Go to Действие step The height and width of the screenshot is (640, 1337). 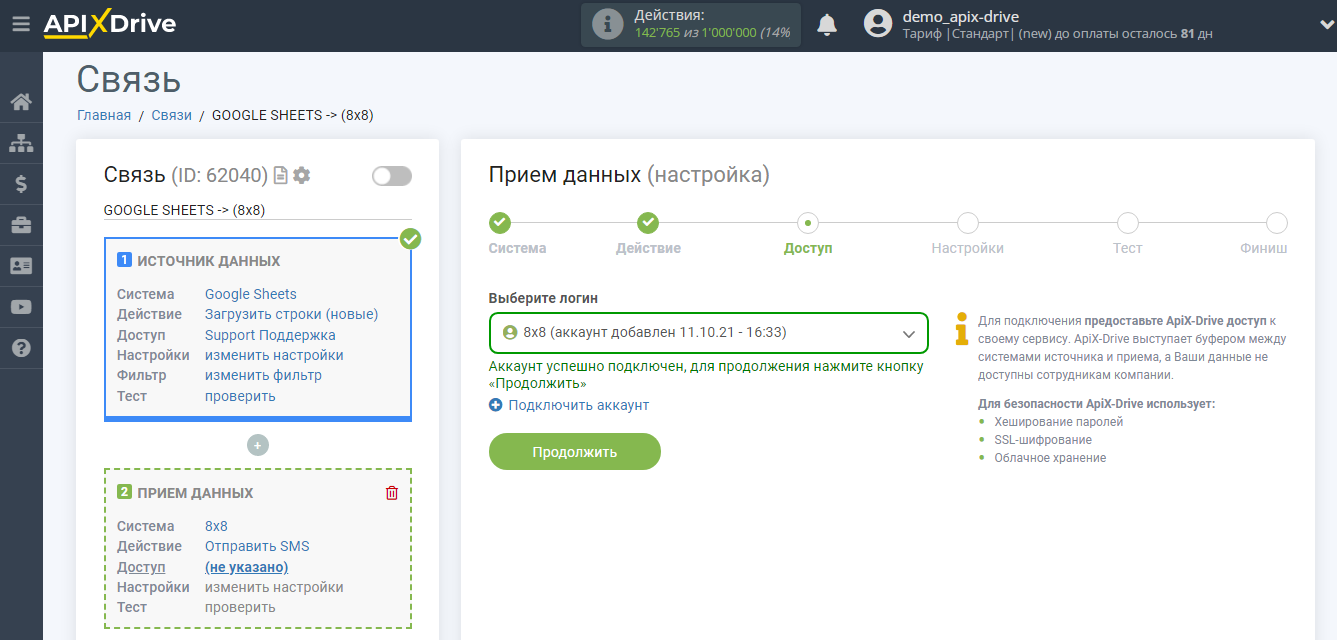pyautogui.click(x=648, y=223)
